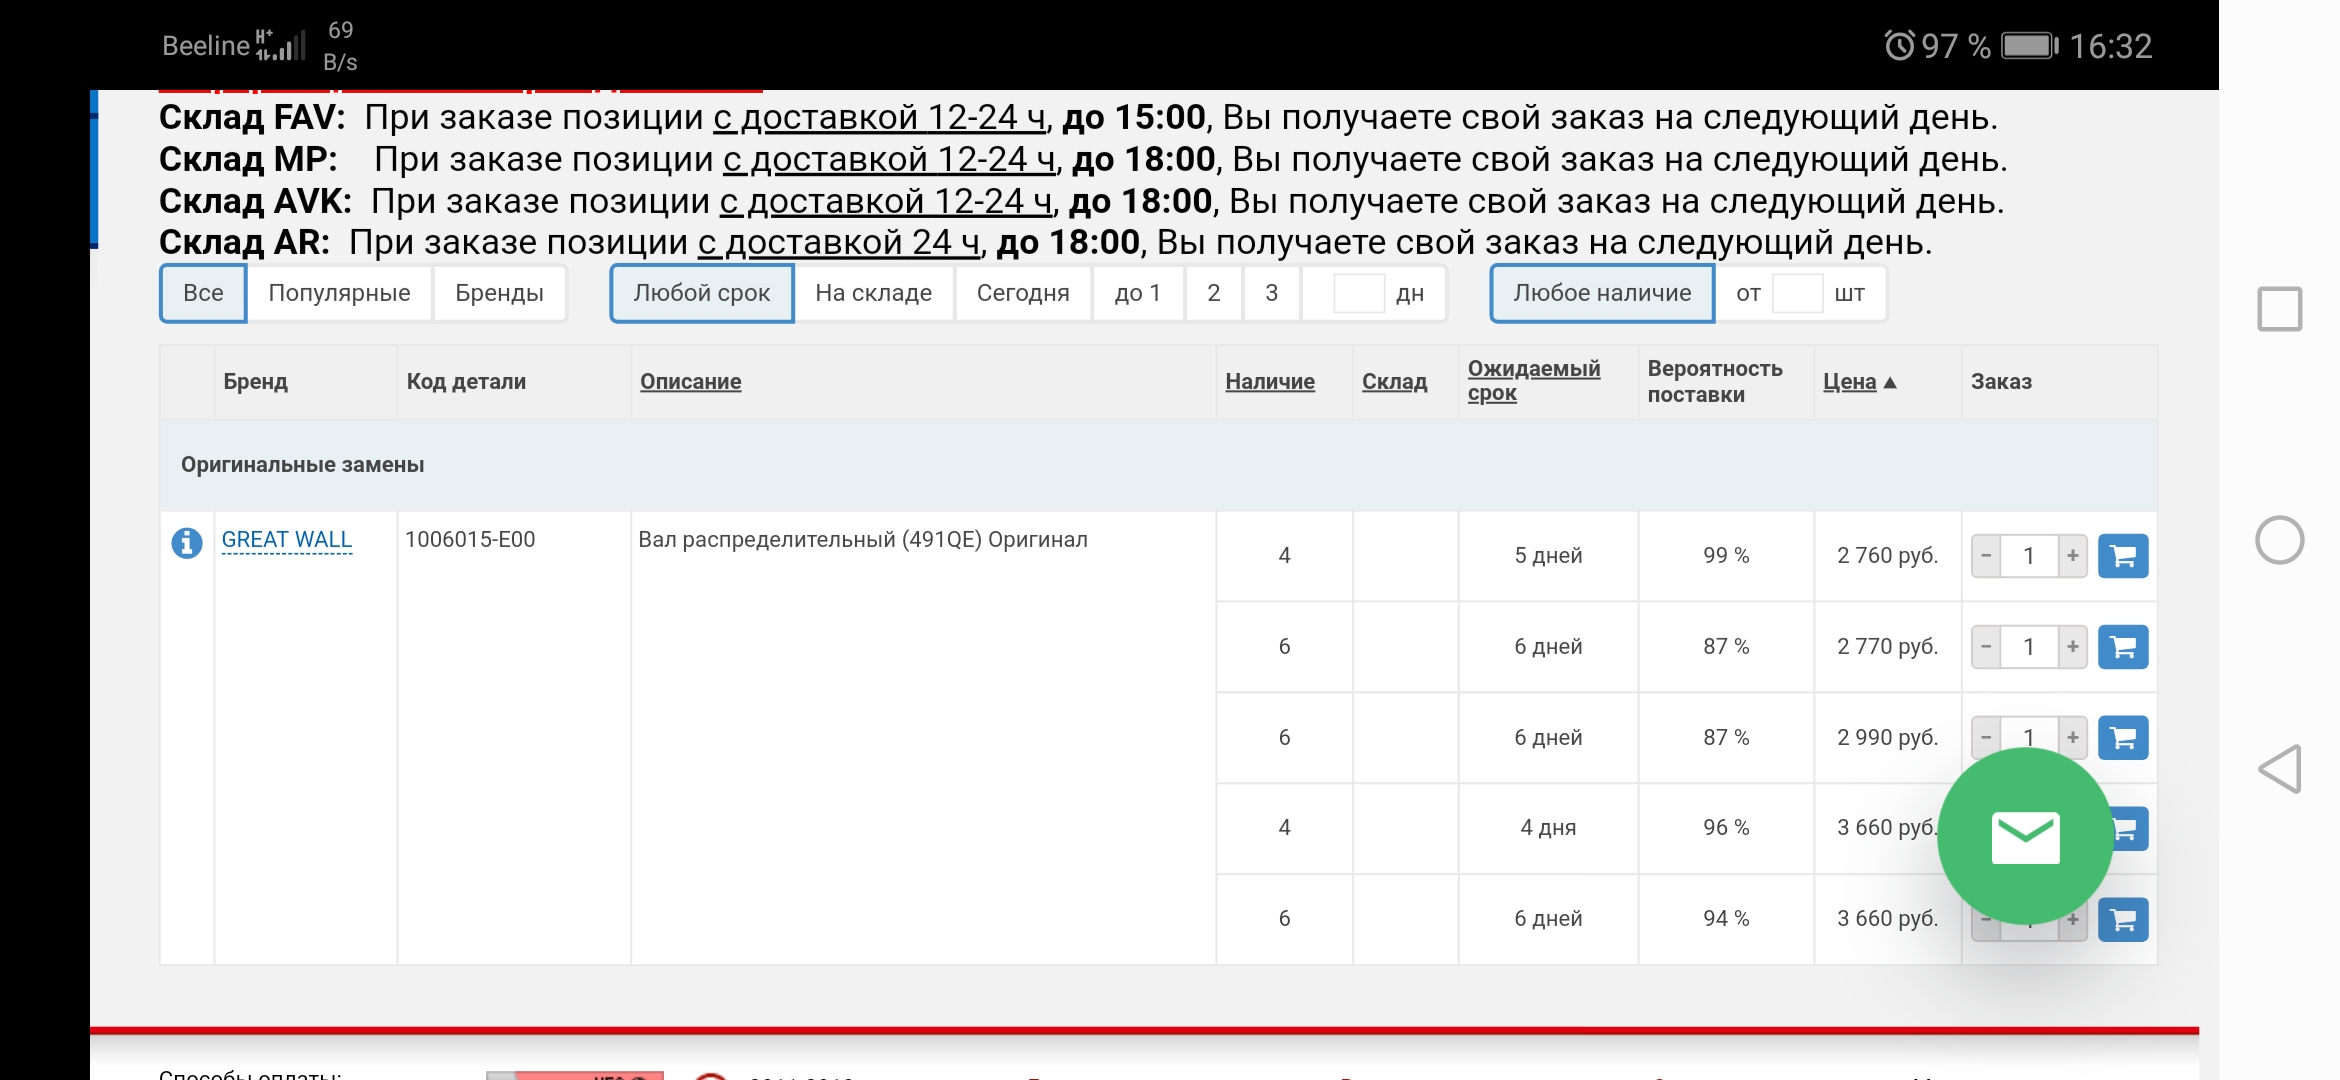Click the 4 дня expected term cell
2340x1080 pixels.
coord(1548,828)
